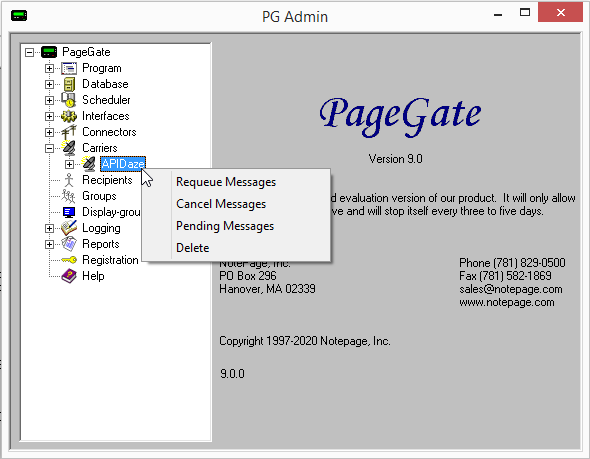Viewport: 590px width, 459px height.
Task: Click the APIDaze carrier dish icon
Action: [x=89, y=164]
